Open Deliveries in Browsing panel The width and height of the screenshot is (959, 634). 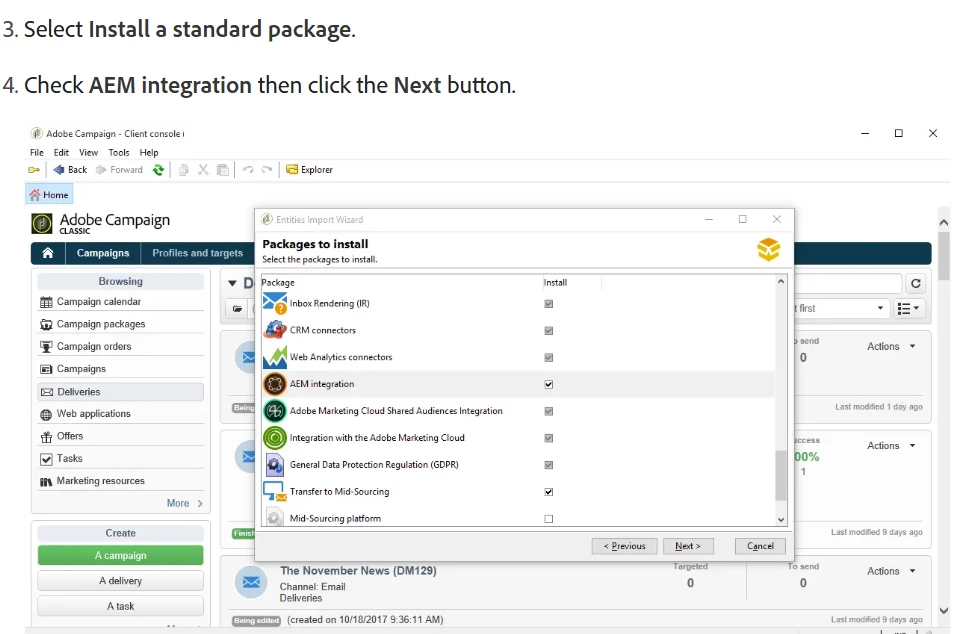[120, 392]
